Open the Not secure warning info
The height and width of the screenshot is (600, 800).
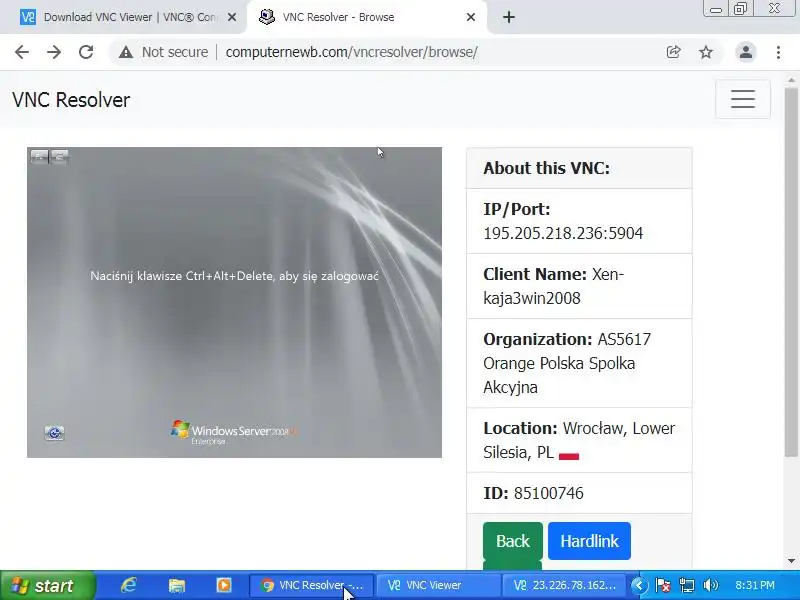click(163, 52)
